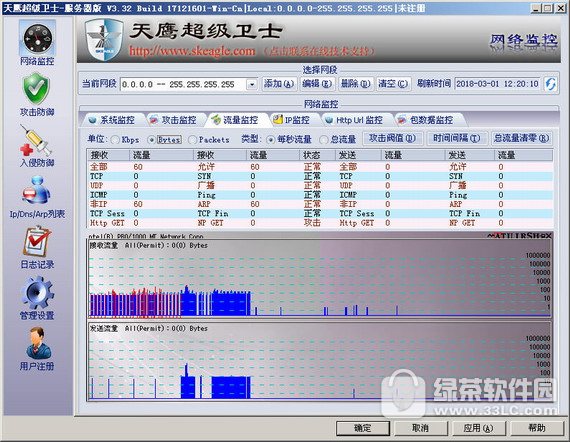This screenshot has width=570, height=442.
Task: Click the 流量监控 tab icon
Action: pos(216,120)
